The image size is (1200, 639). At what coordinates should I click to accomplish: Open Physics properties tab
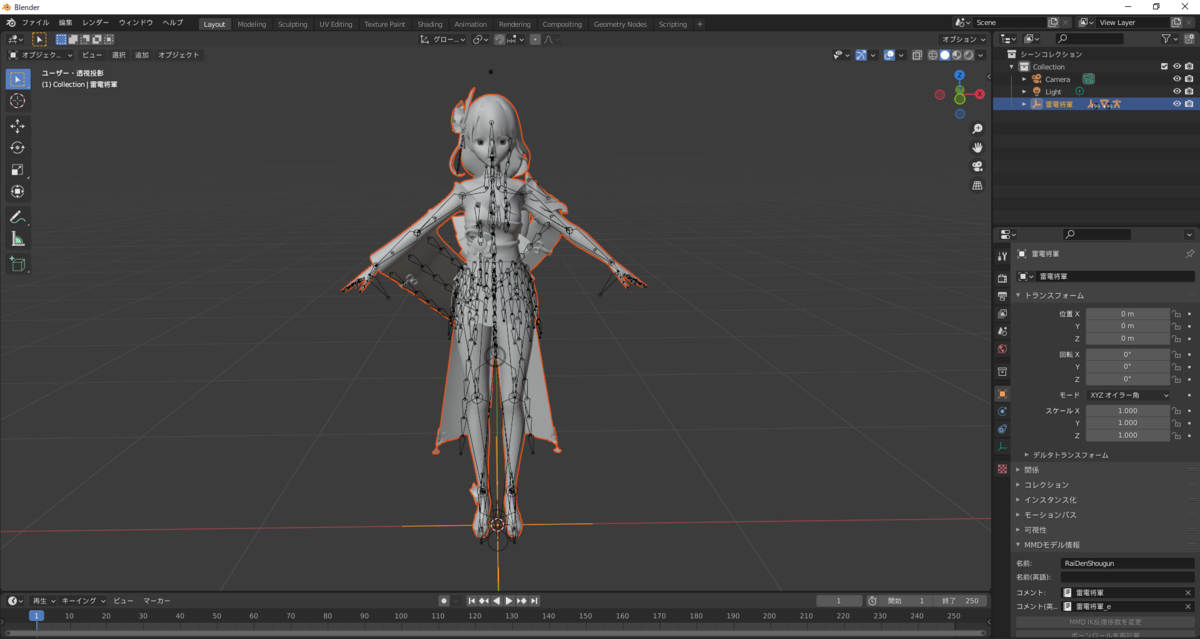pyautogui.click(x=1002, y=411)
